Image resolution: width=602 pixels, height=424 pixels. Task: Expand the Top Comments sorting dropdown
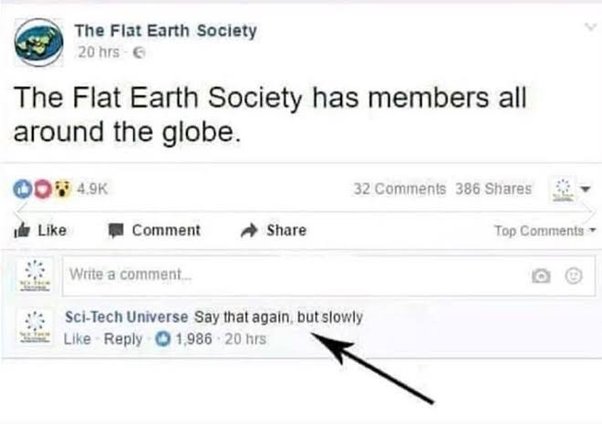point(545,230)
